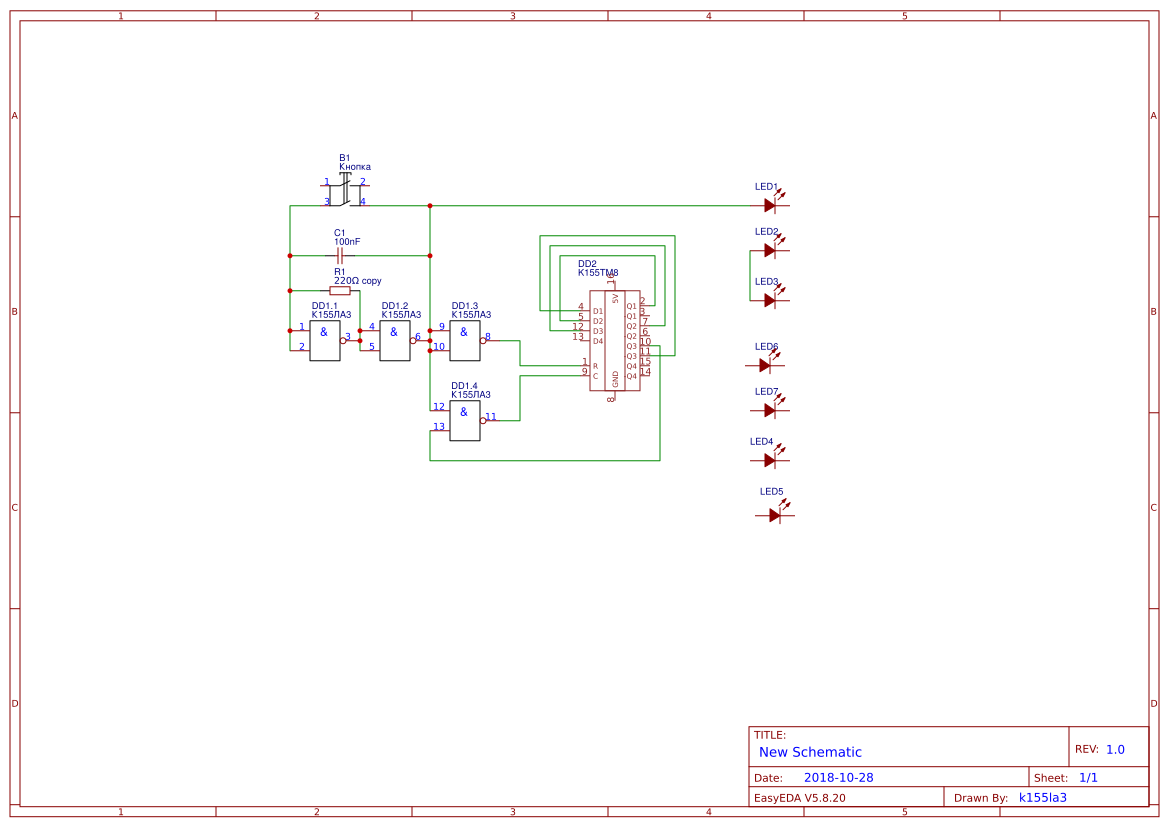Select the DD1.1 NAND gate
The width and height of the screenshot is (1169, 827).
[324, 341]
